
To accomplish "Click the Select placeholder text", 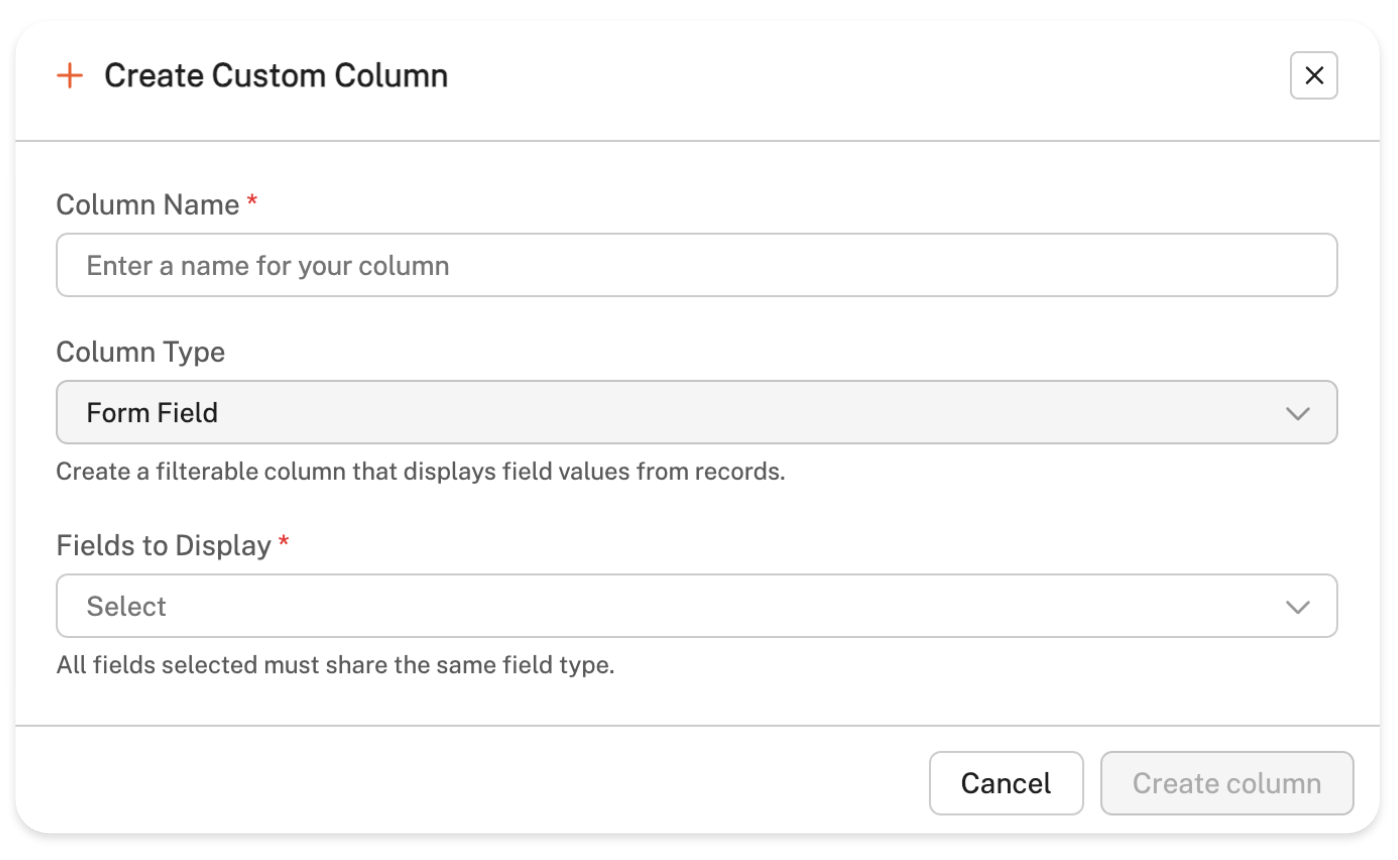I will 126,606.
